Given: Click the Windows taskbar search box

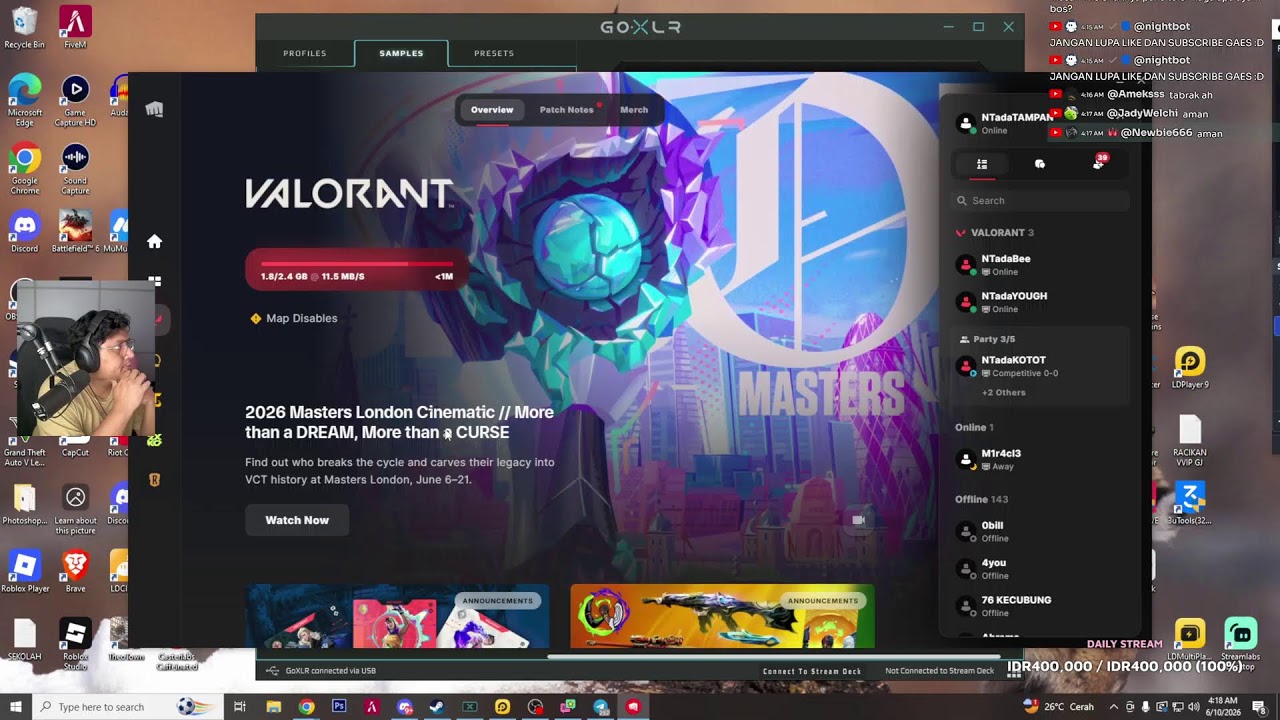Looking at the screenshot, I should tap(130, 707).
